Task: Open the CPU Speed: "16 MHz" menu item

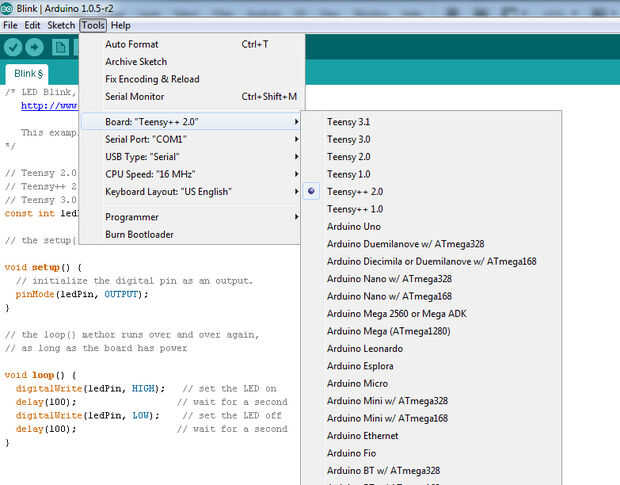Action: [191, 174]
